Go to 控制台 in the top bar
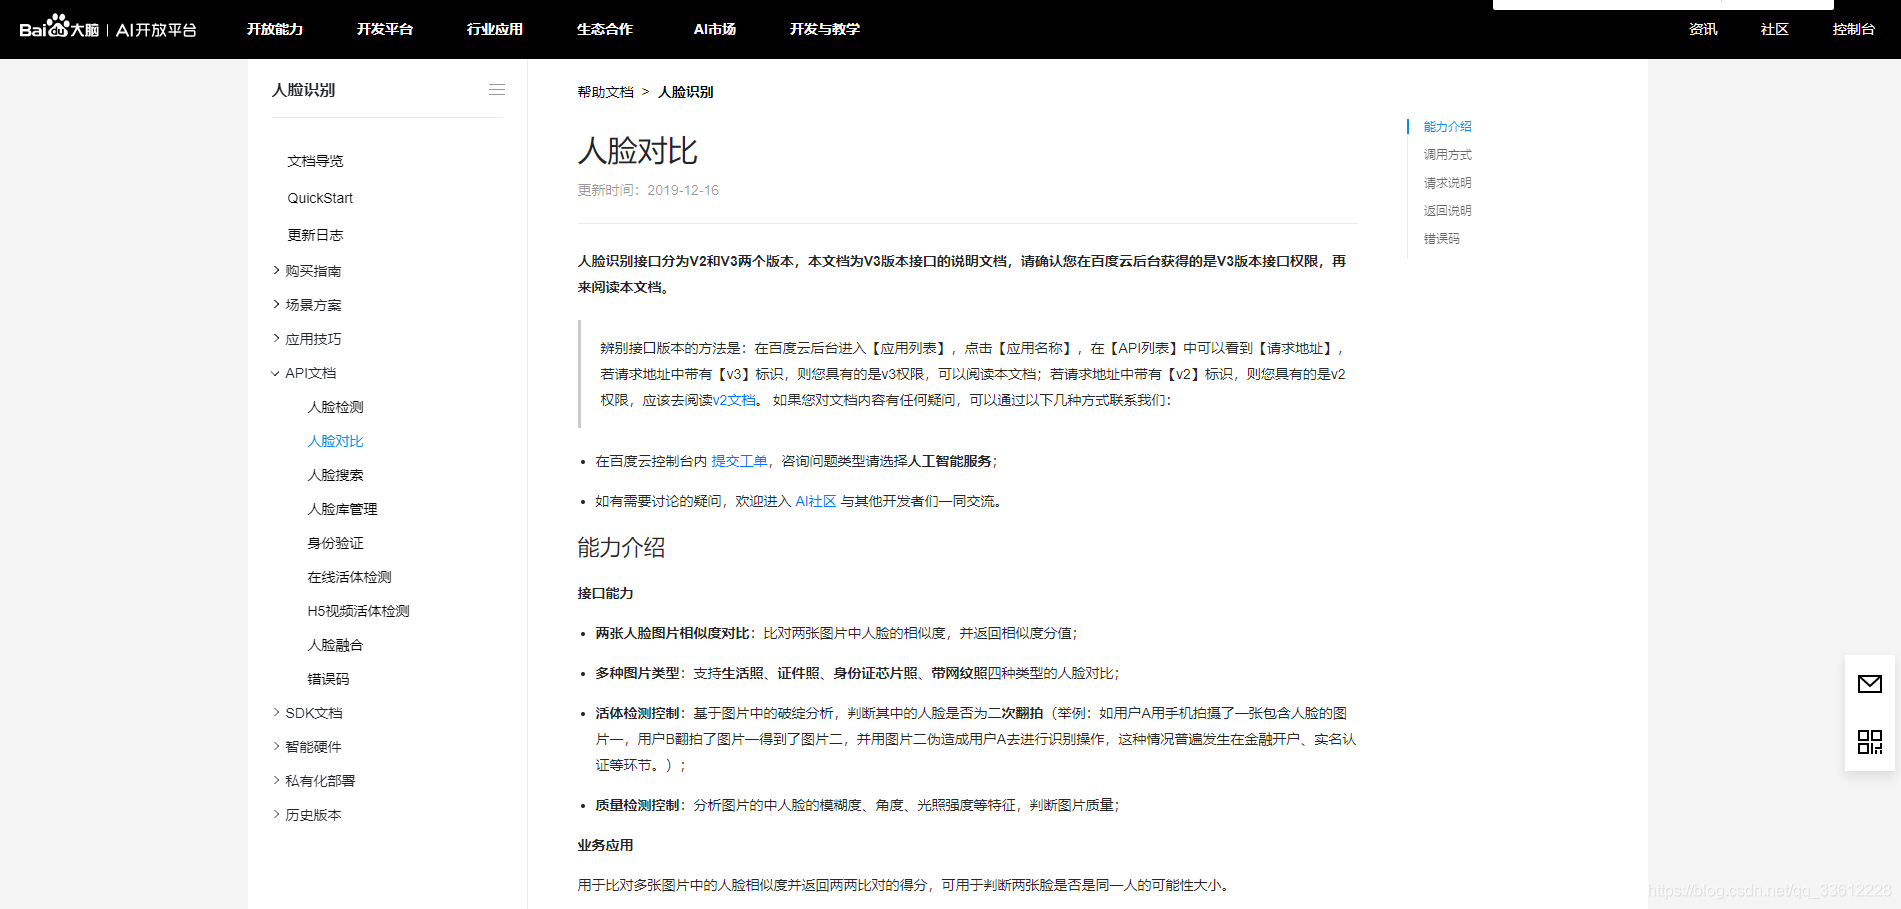This screenshot has width=1901, height=909. tap(1853, 29)
